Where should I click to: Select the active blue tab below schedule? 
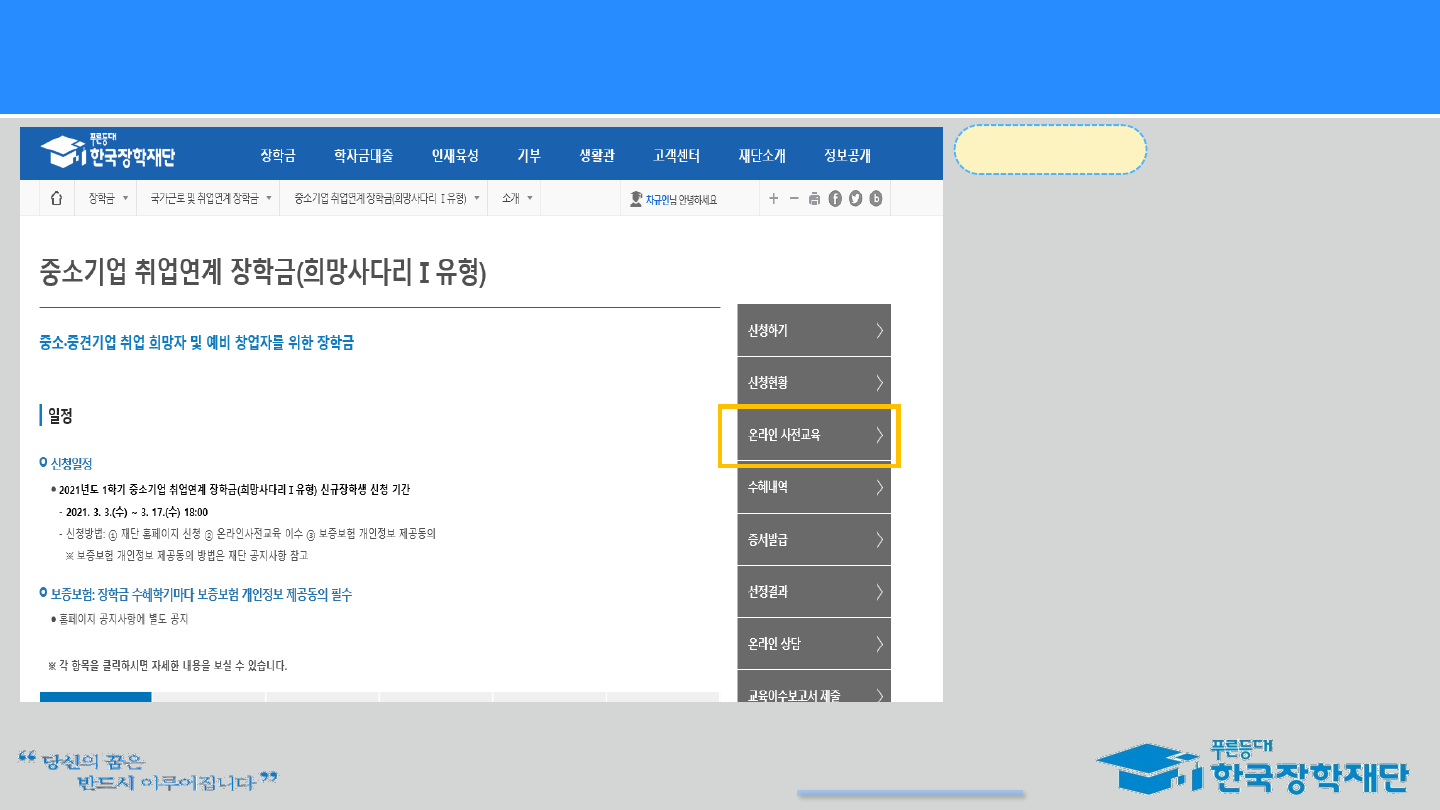click(x=96, y=696)
